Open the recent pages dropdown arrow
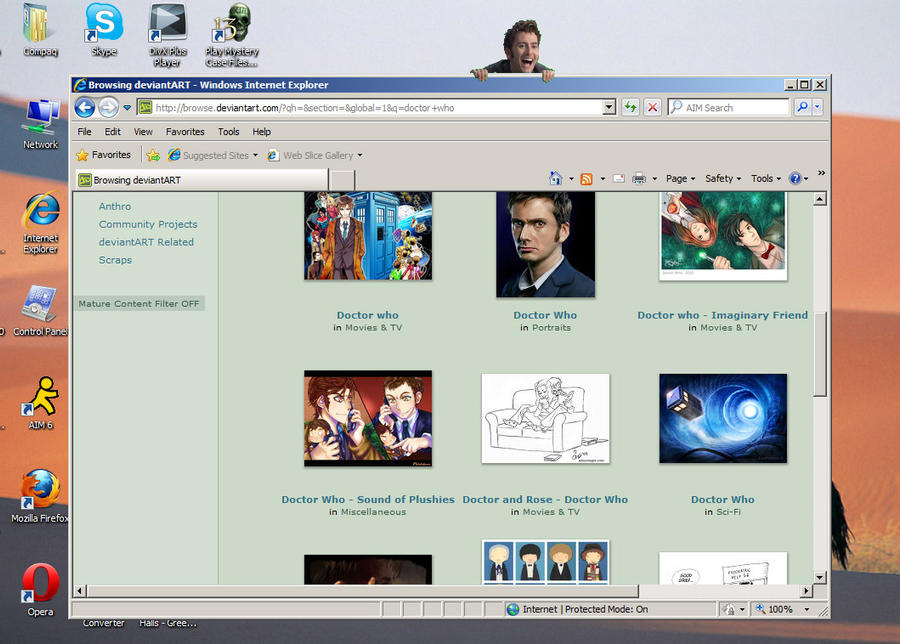 127,107
